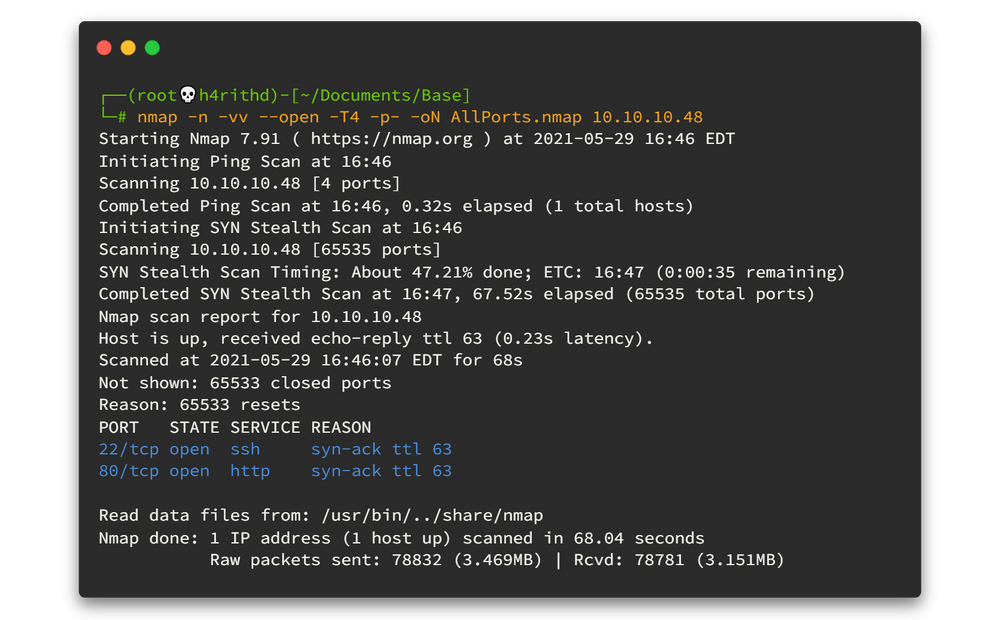Click the green maximize window dot
Screen dimensions: 1000x620
[152, 48]
